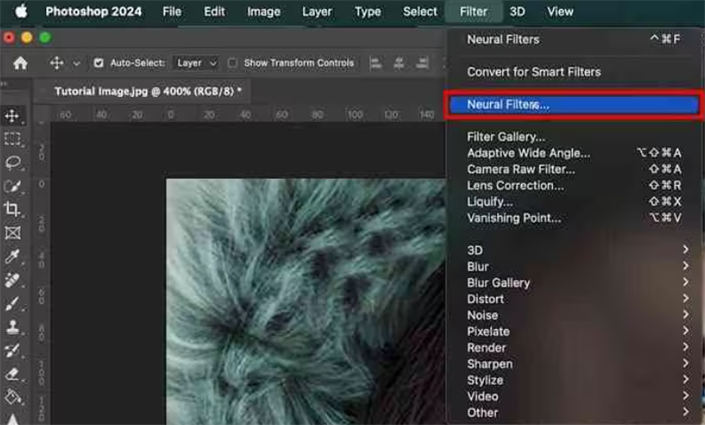Select the History Brush tool

(12, 350)
